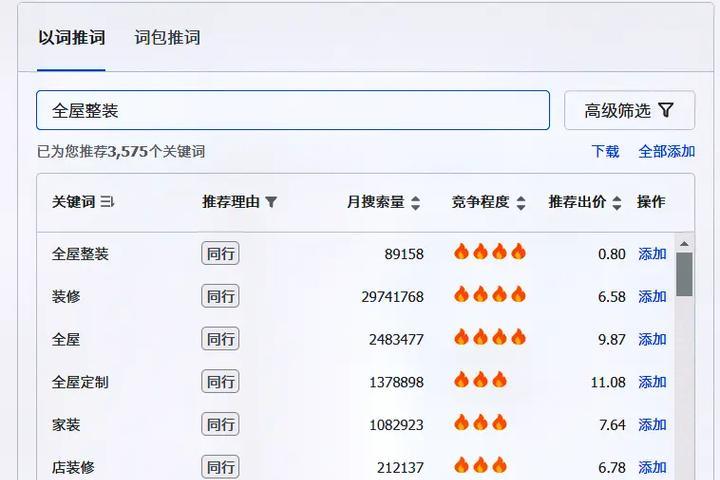Click the search volume value 1082923

tap(396, 425)
